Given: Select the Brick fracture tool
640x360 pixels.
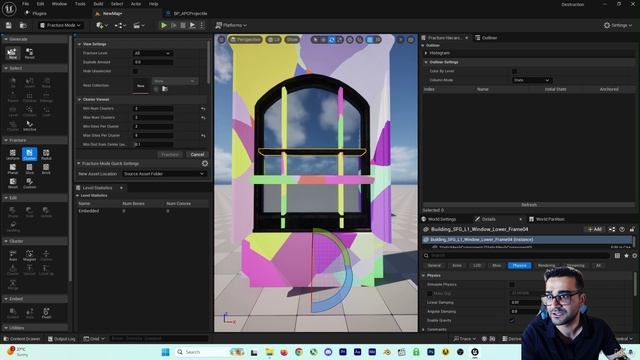Looking at the screenshot, I should [46, 169].
